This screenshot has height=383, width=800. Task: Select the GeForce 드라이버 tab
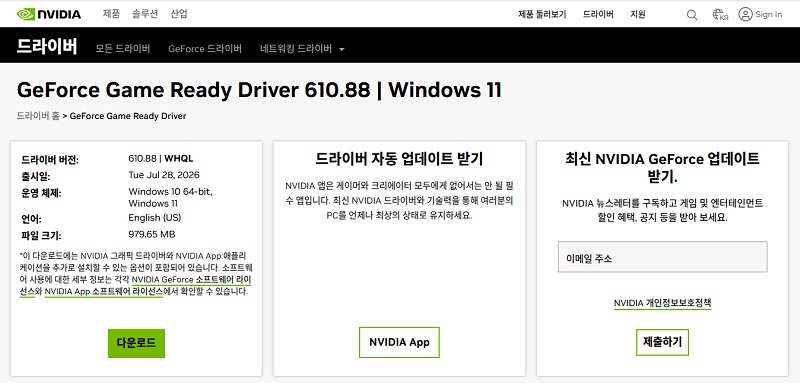pos(205,49)
